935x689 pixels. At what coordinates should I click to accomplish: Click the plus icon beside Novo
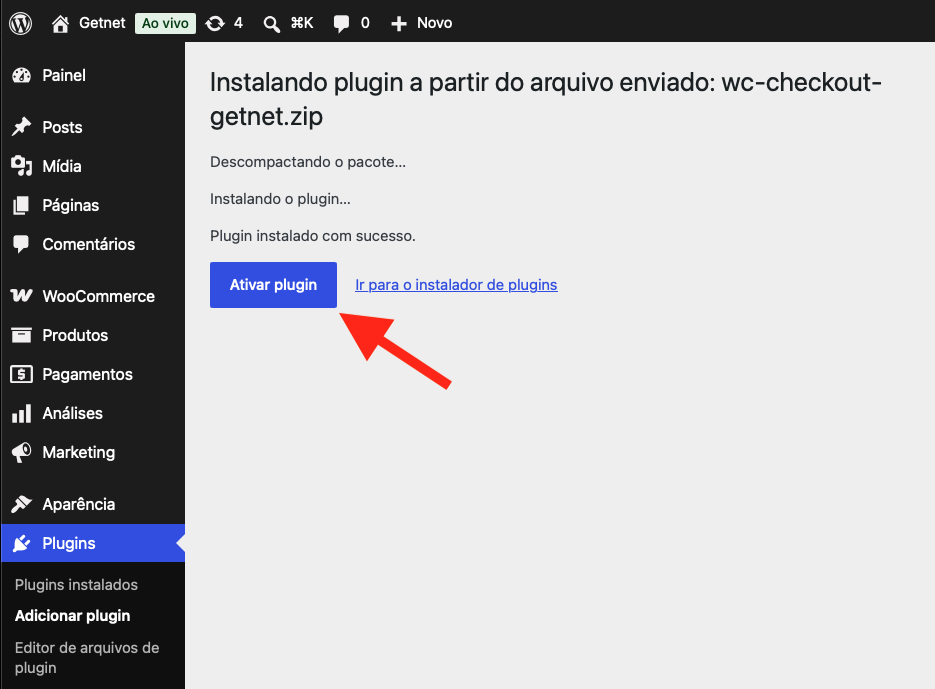pyautogui.click(x=398, y=23)
